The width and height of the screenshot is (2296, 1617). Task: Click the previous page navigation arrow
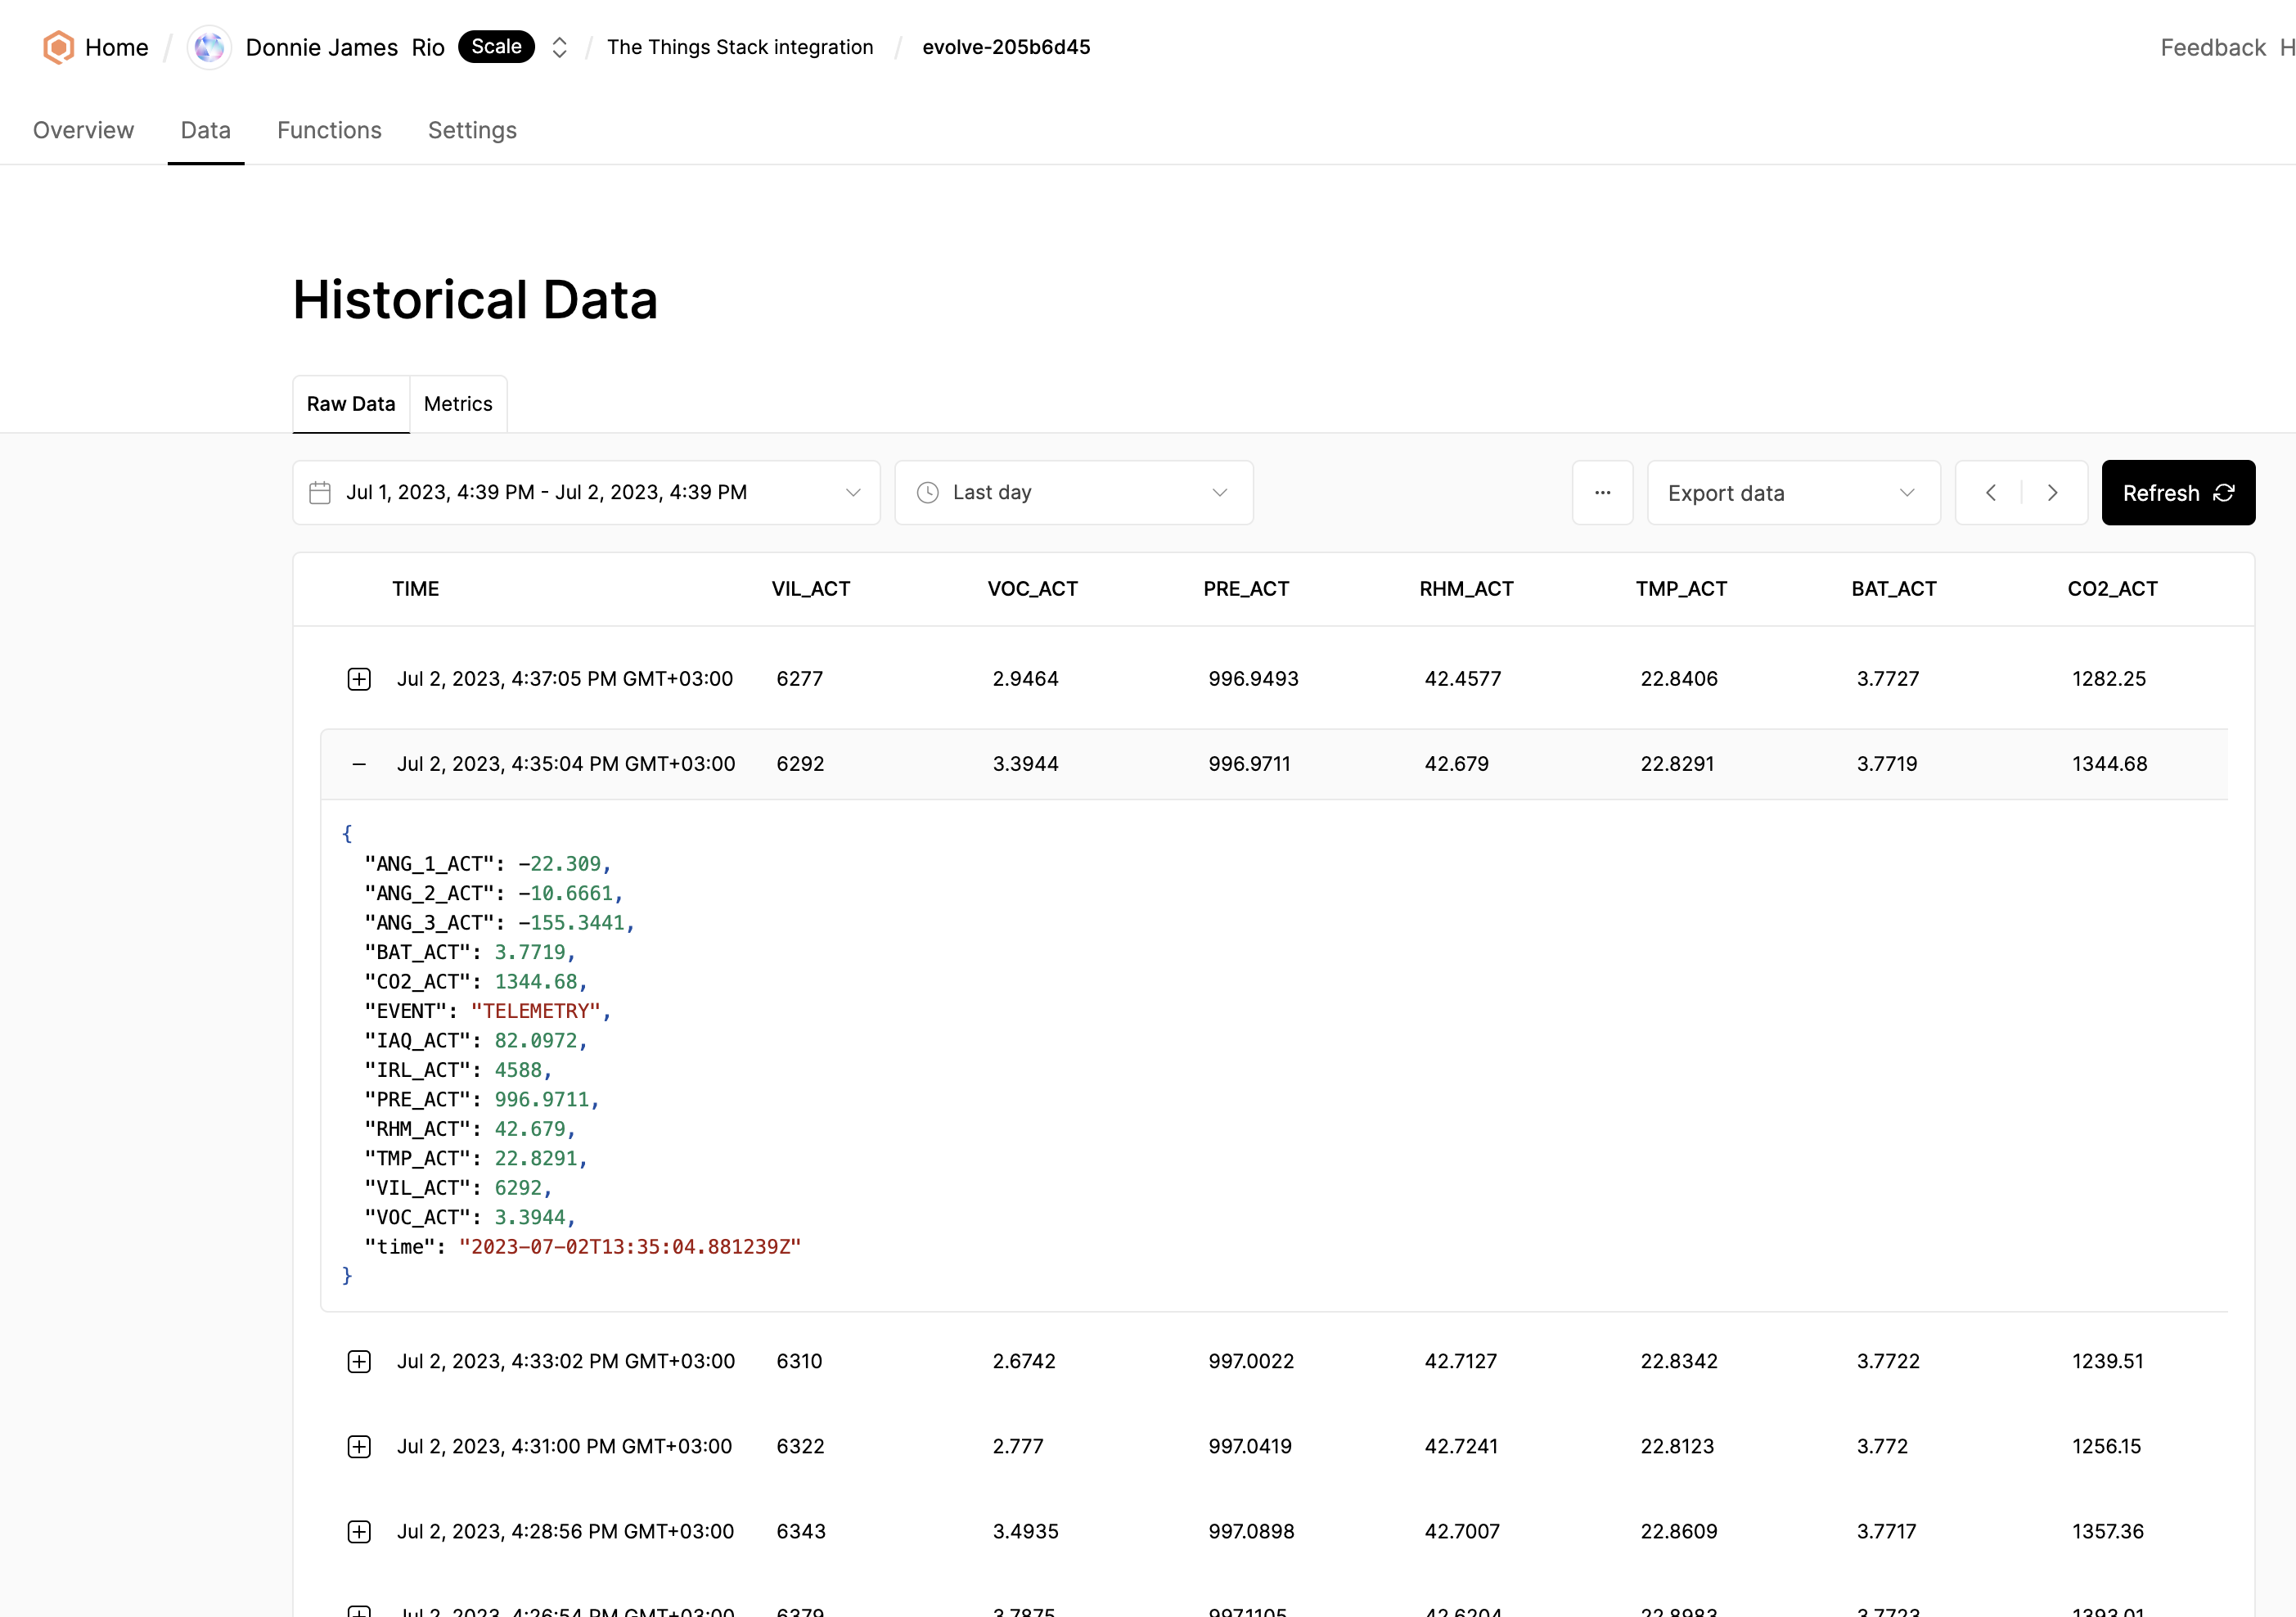[x=1992, y=492]
